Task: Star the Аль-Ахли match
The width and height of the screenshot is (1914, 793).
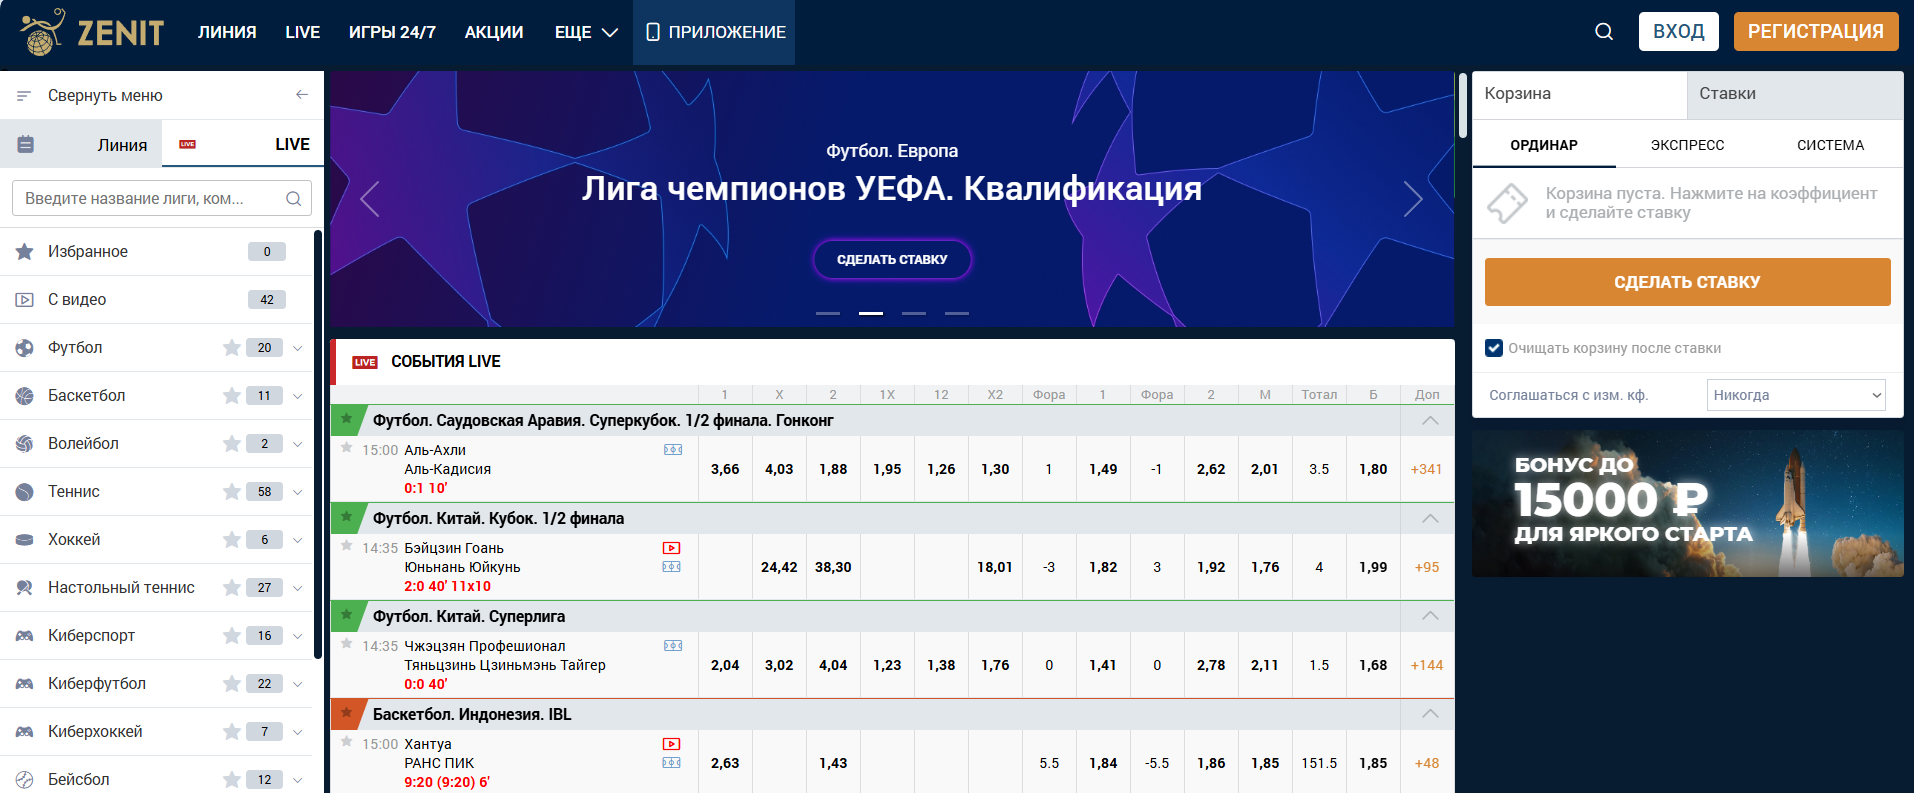Action: coord(346,448)
